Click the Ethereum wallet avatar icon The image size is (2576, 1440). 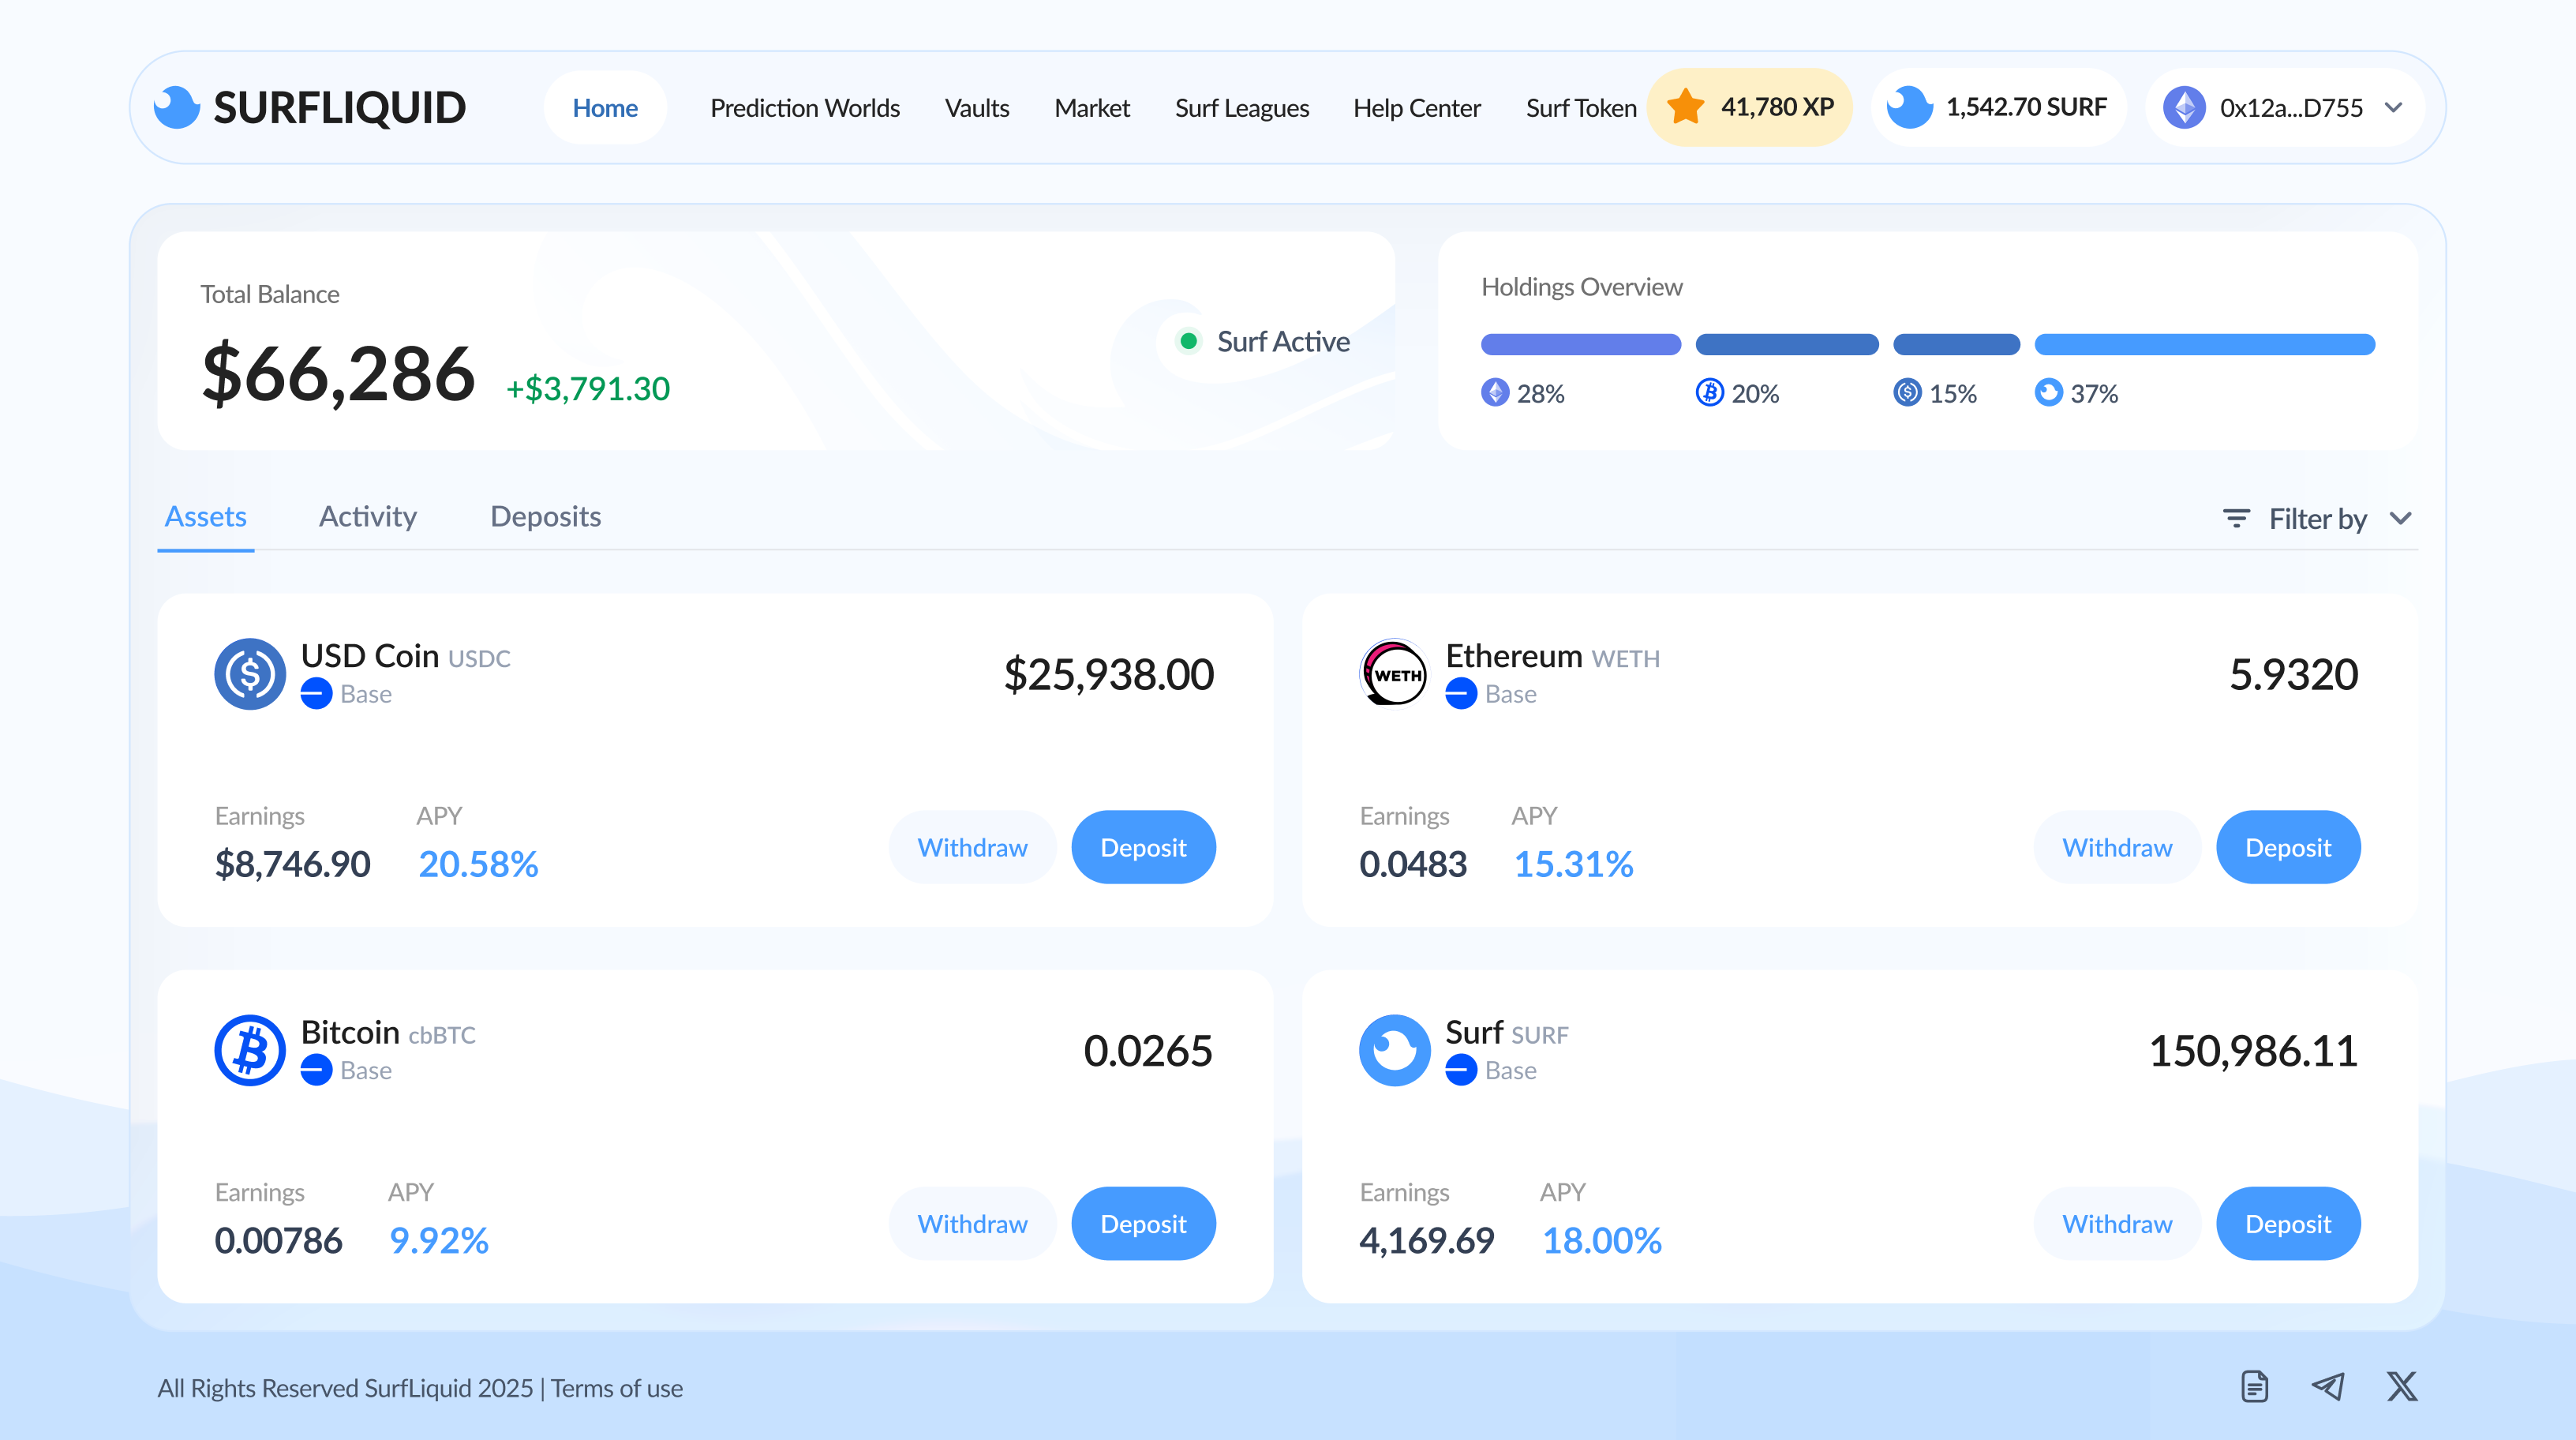click(2184, 107)
